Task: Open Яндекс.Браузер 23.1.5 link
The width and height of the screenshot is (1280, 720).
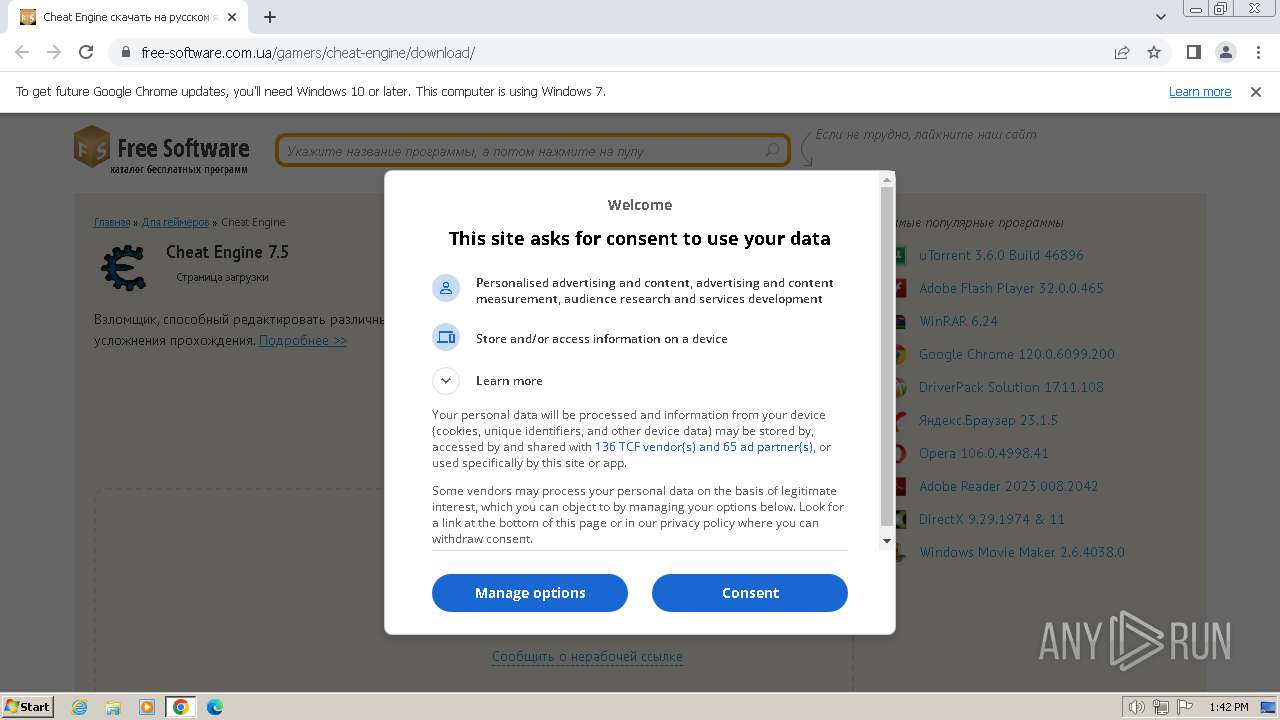Action: [988, 420]
